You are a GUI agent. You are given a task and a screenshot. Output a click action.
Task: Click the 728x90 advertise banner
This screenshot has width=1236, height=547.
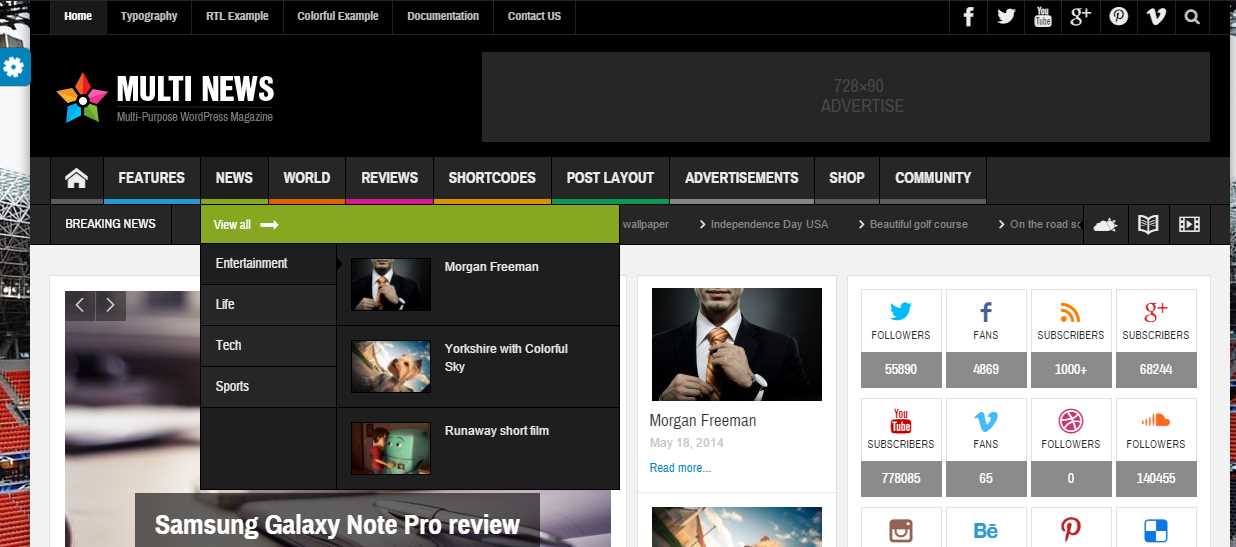point(846,97)
